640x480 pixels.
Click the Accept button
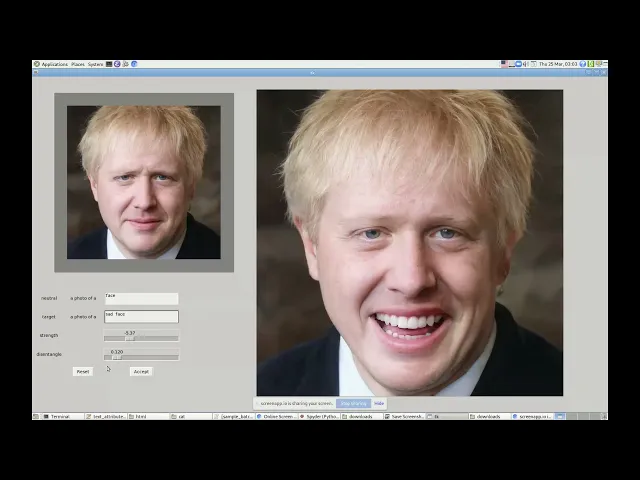click(141, 371)
